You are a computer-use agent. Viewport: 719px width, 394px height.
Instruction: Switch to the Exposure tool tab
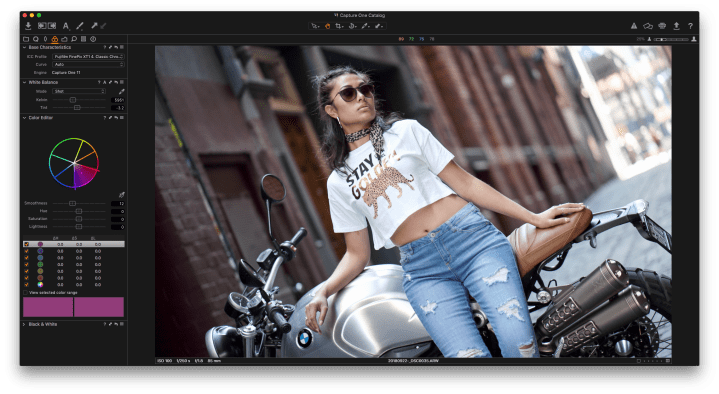pos(64,39)
